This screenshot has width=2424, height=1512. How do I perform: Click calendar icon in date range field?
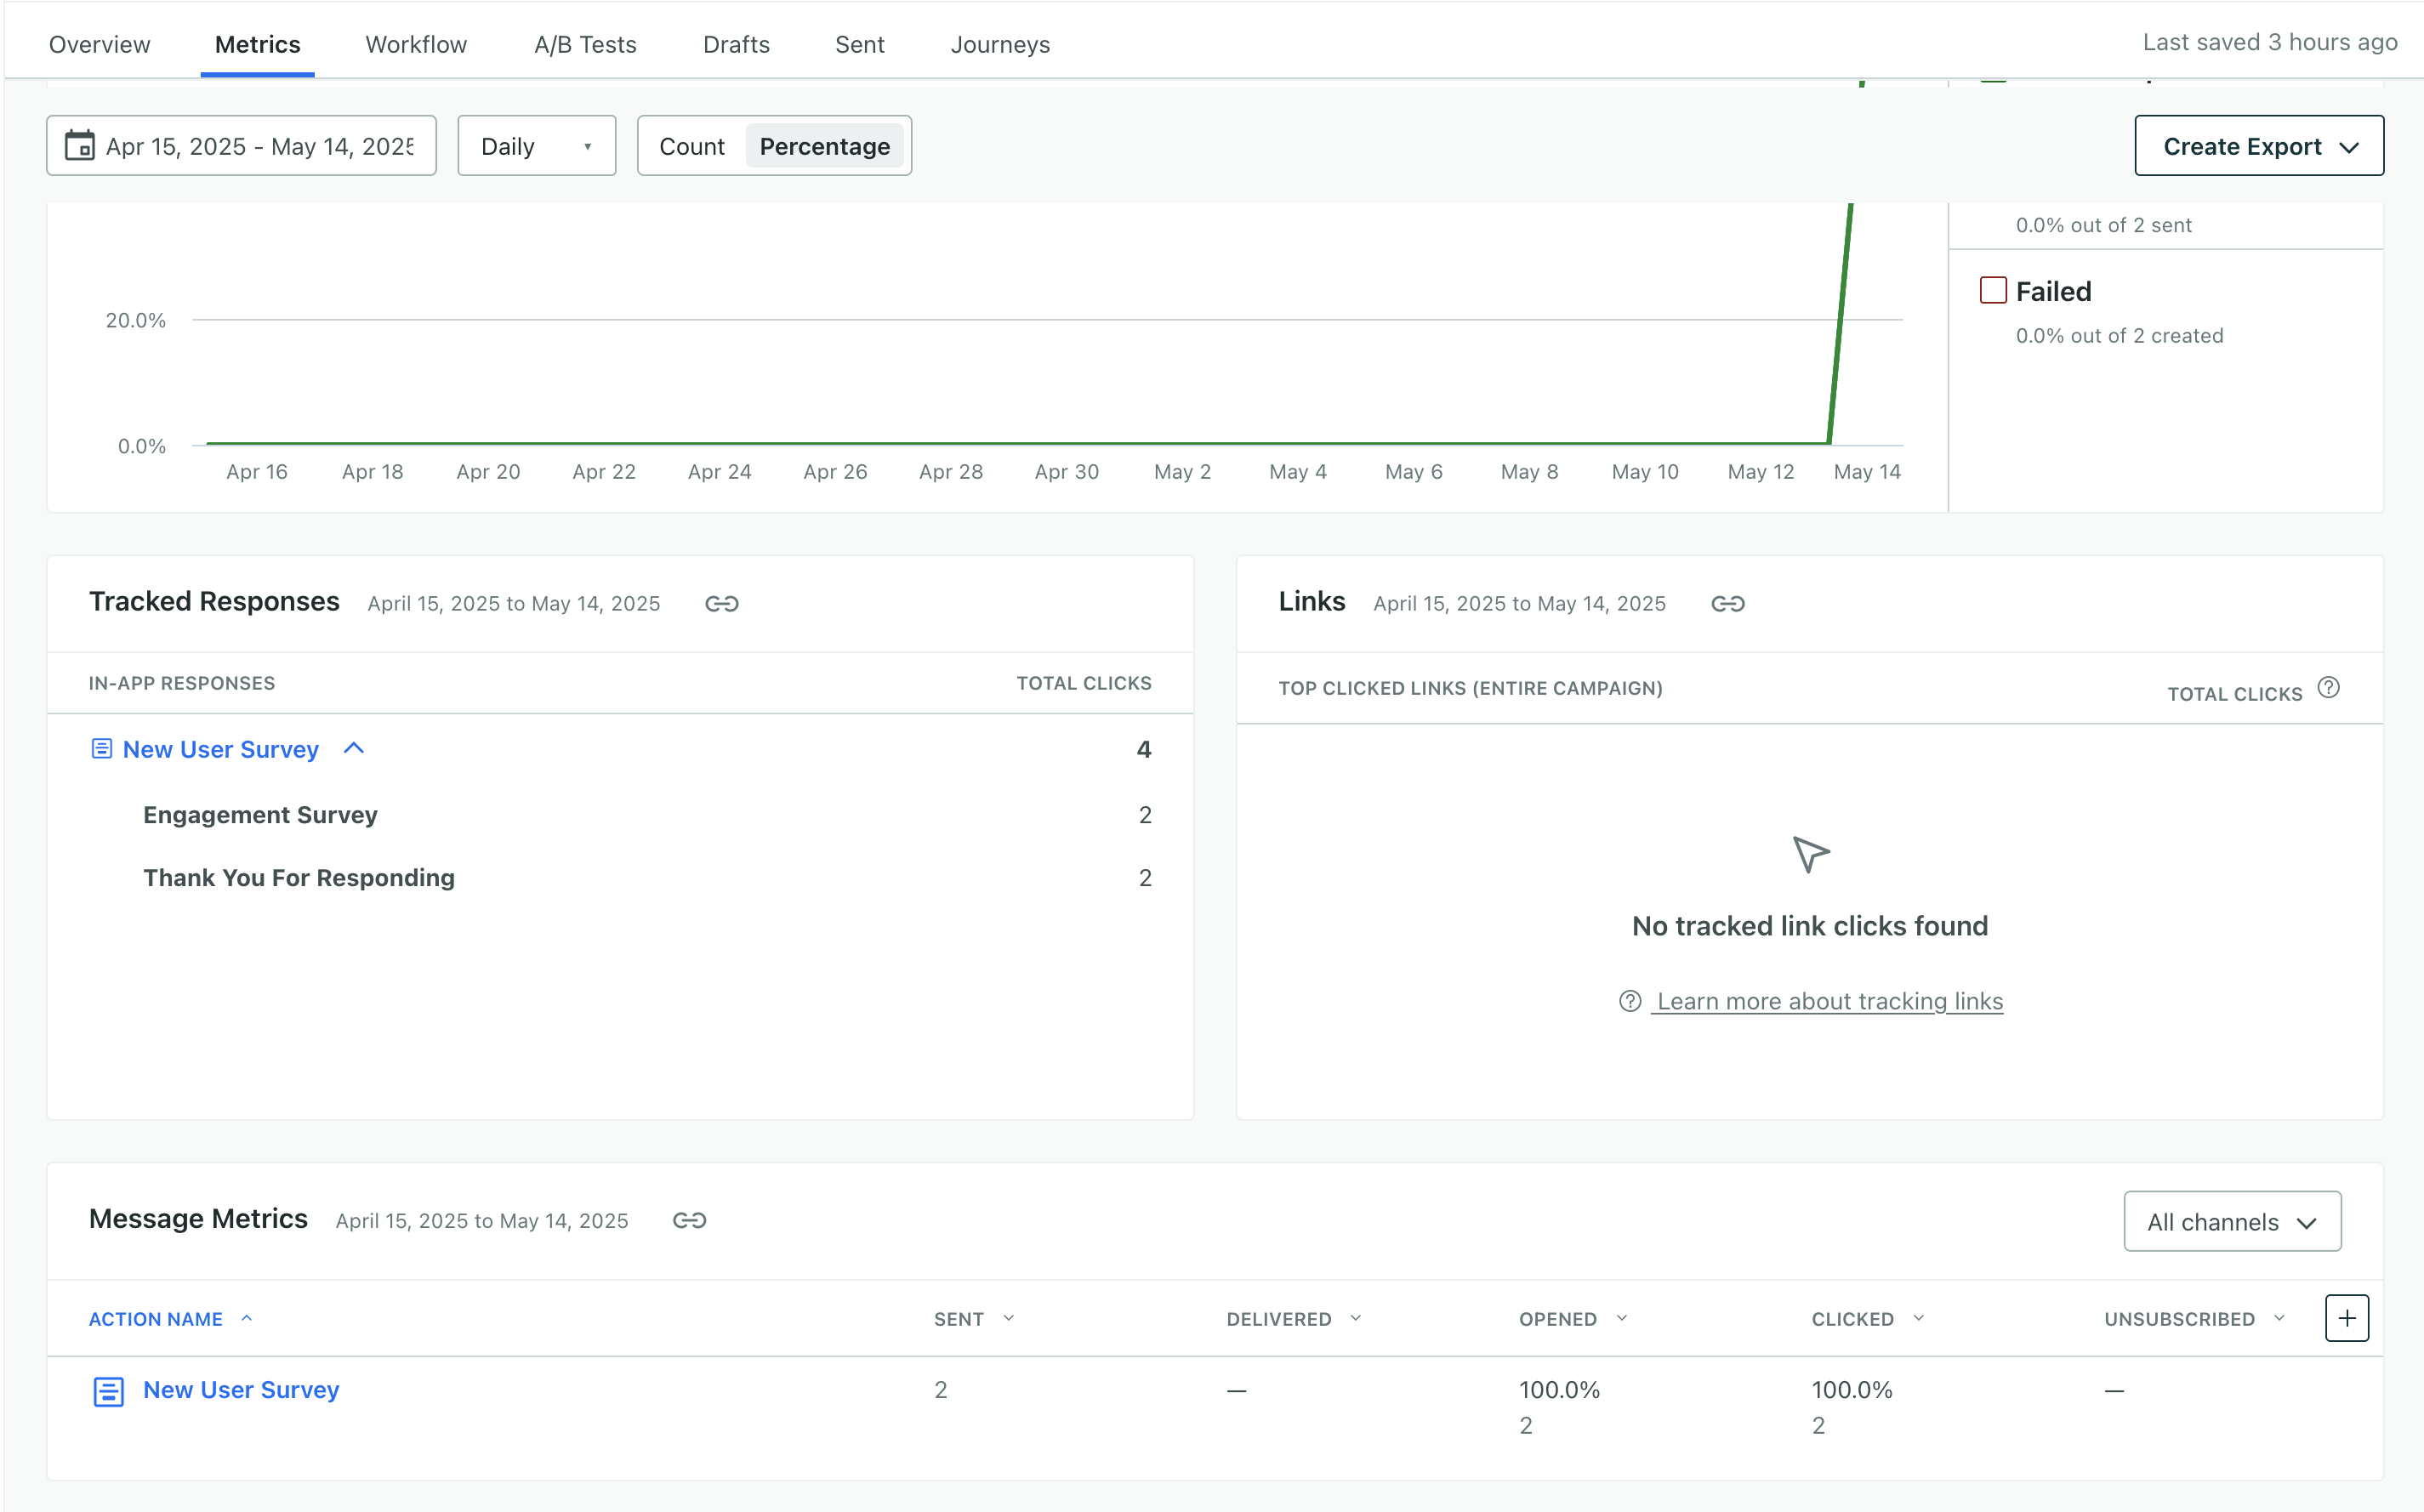pos(79,145)
